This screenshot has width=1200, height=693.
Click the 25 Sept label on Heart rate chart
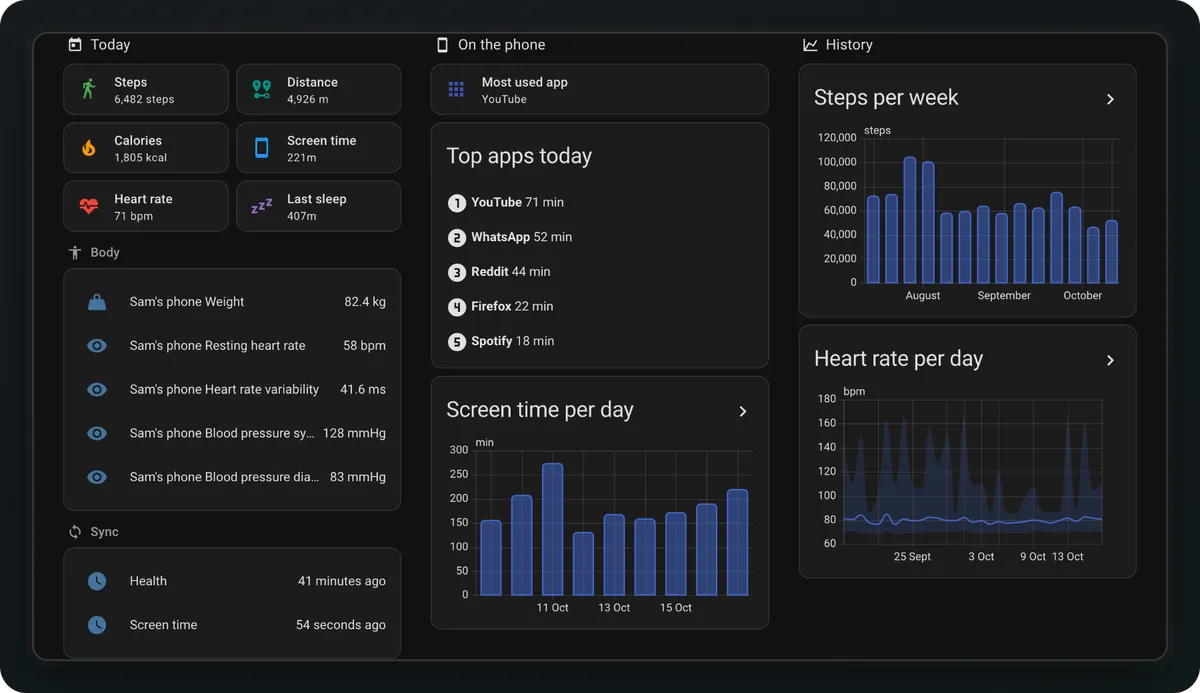pyautogui.click(x=912, y=557)
